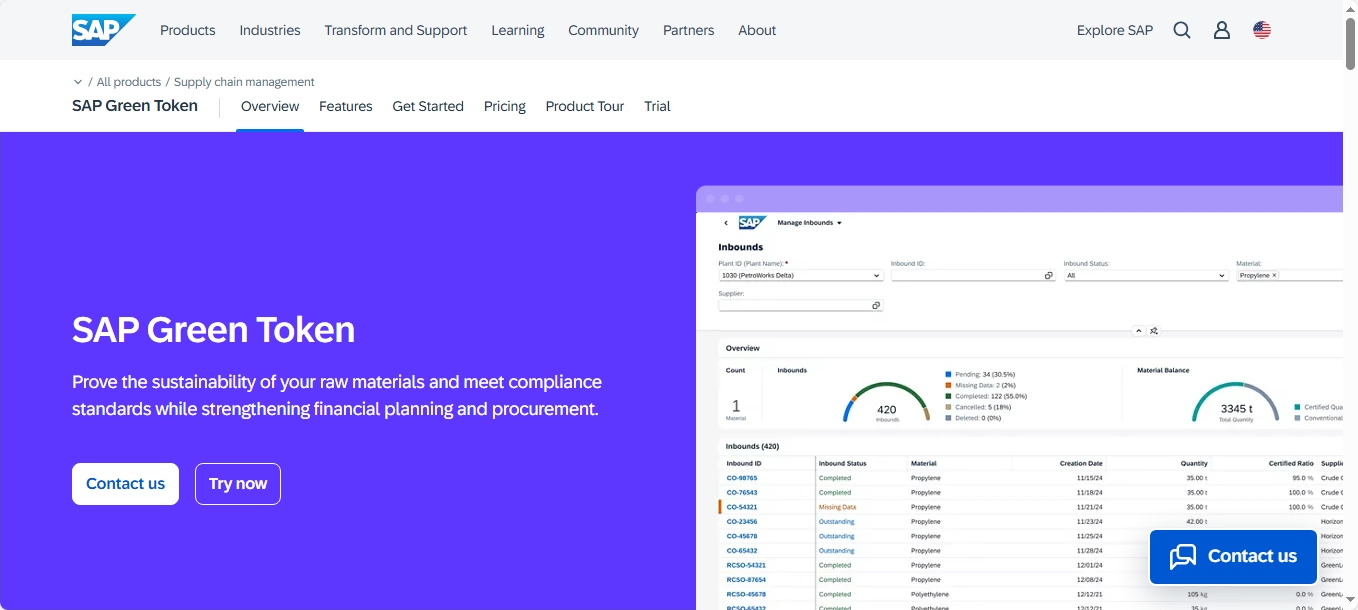Open the Learning menu

(518, 30)
